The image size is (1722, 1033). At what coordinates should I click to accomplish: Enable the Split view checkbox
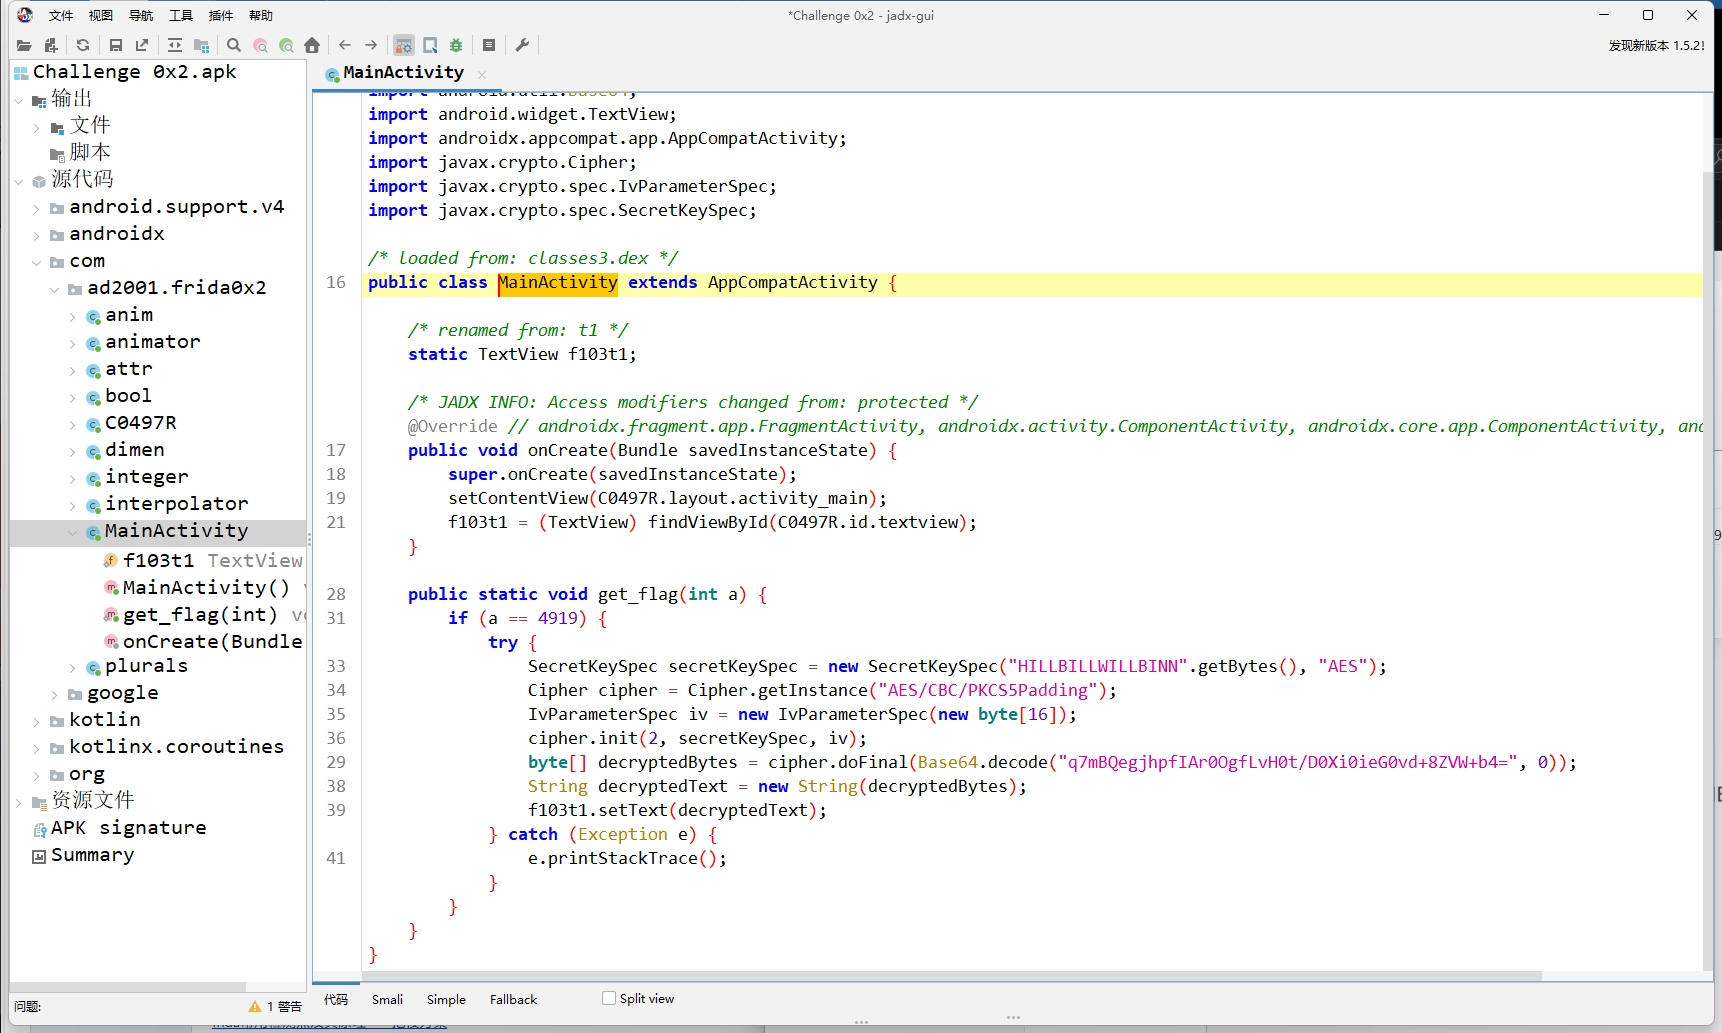tap(609, 998)
